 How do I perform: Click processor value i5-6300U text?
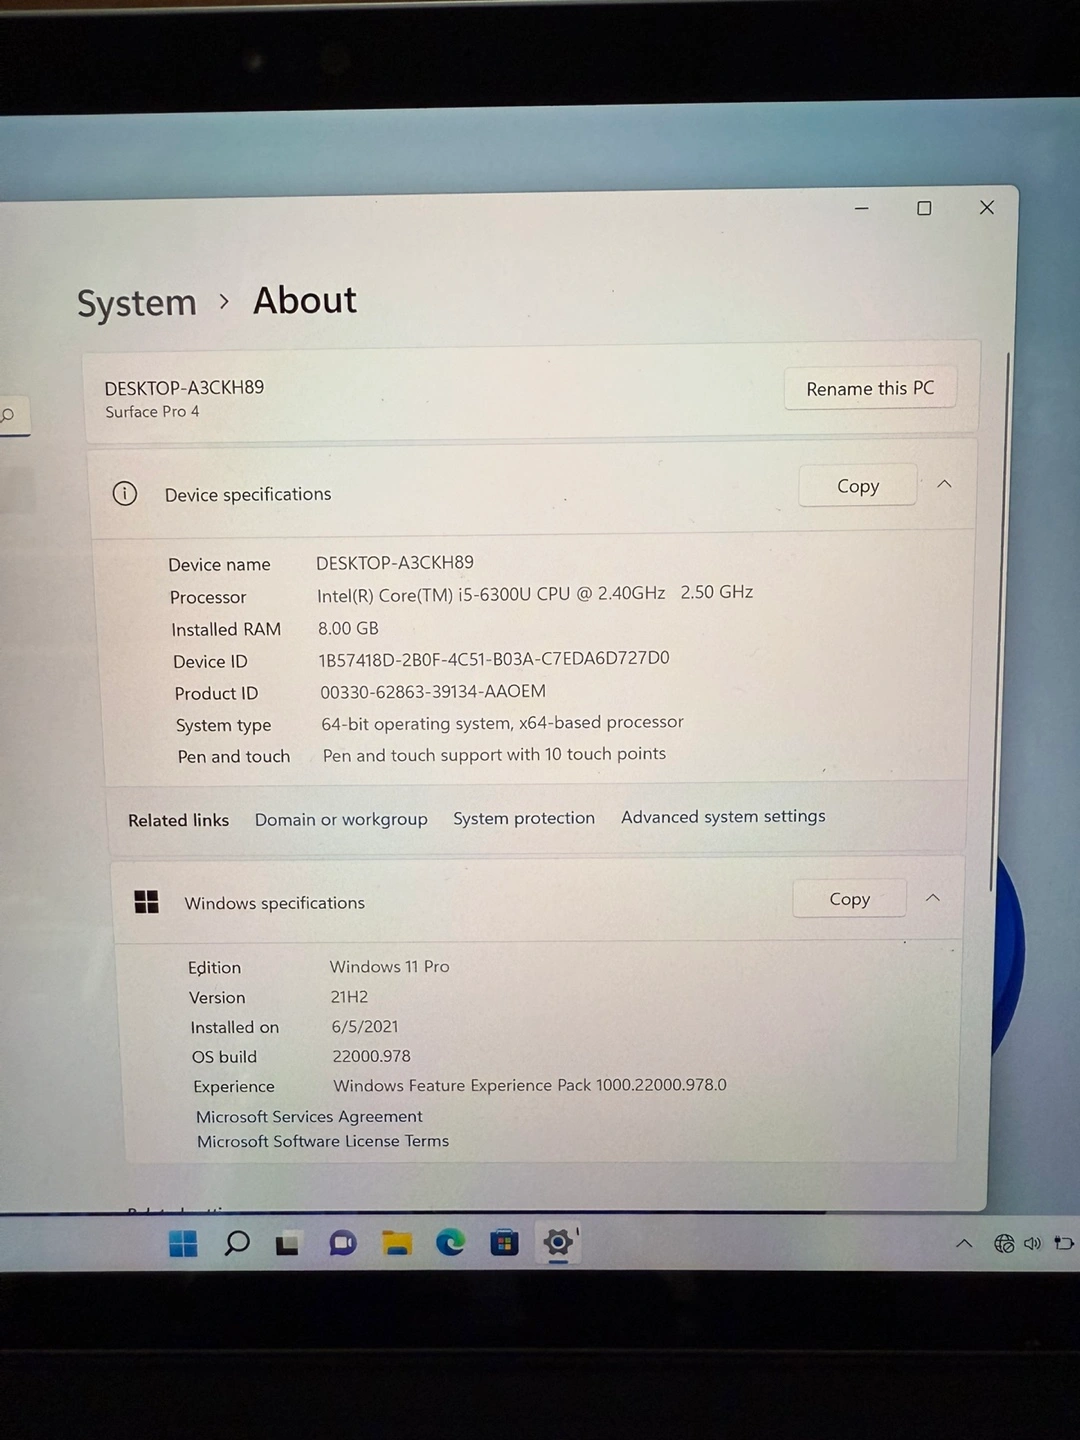[x=536, y=593]
